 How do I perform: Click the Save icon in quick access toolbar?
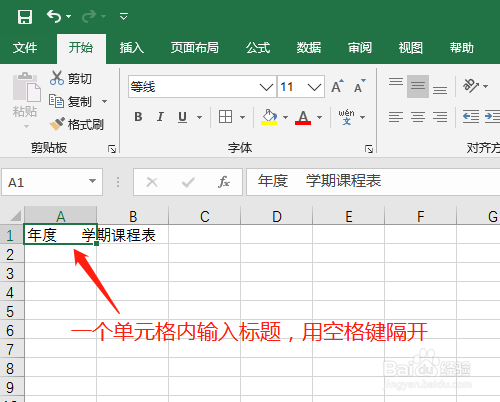pyautogui.click(x=25, y=16)
